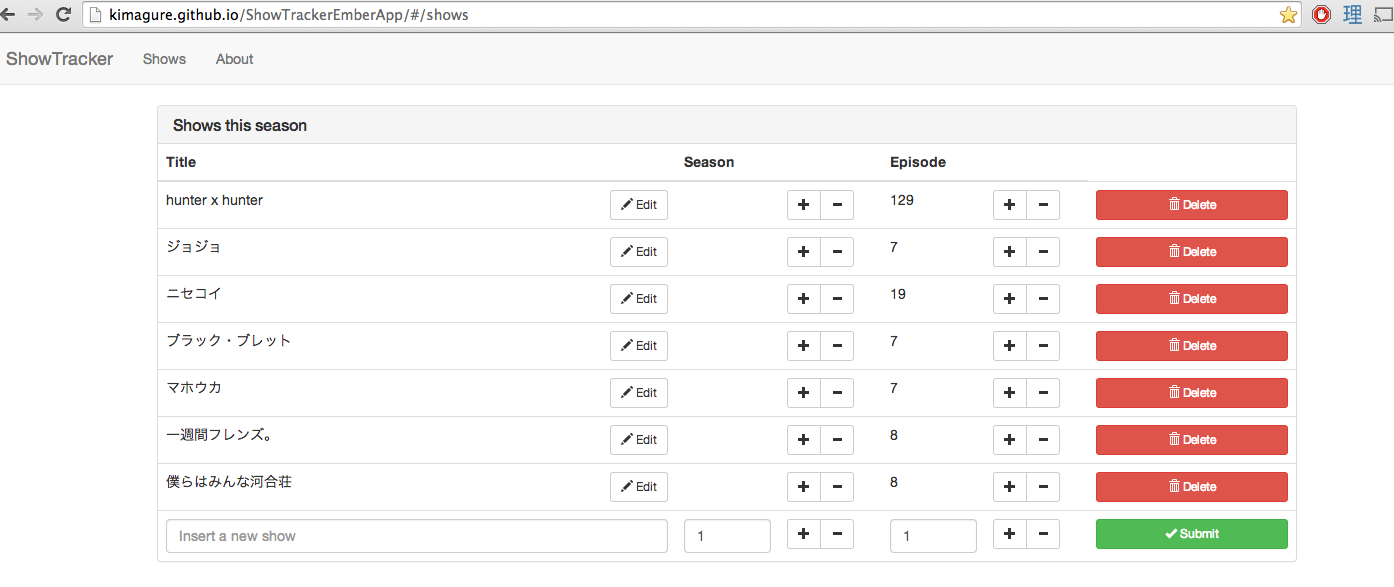Delete the ジョジョ show entry
The width and height of the screenshot is (1394, 587).
1190,251
